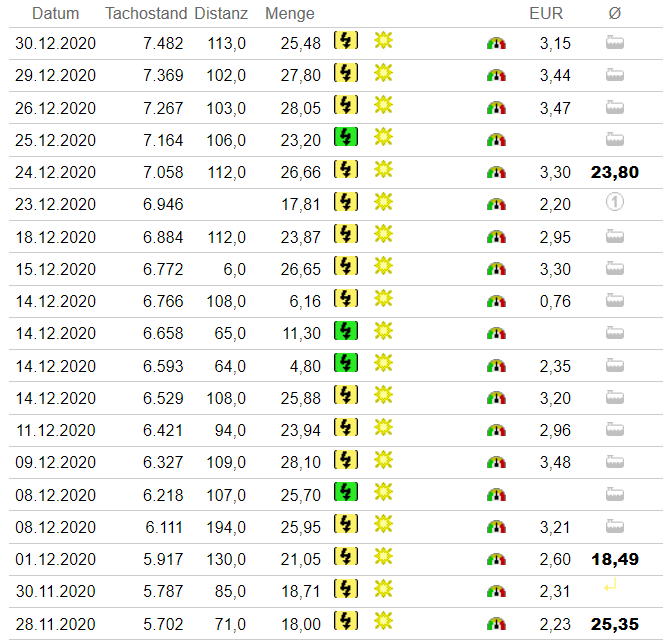663x640 pixels.
Task: Click the EUR column header
Action: (546, 13)
